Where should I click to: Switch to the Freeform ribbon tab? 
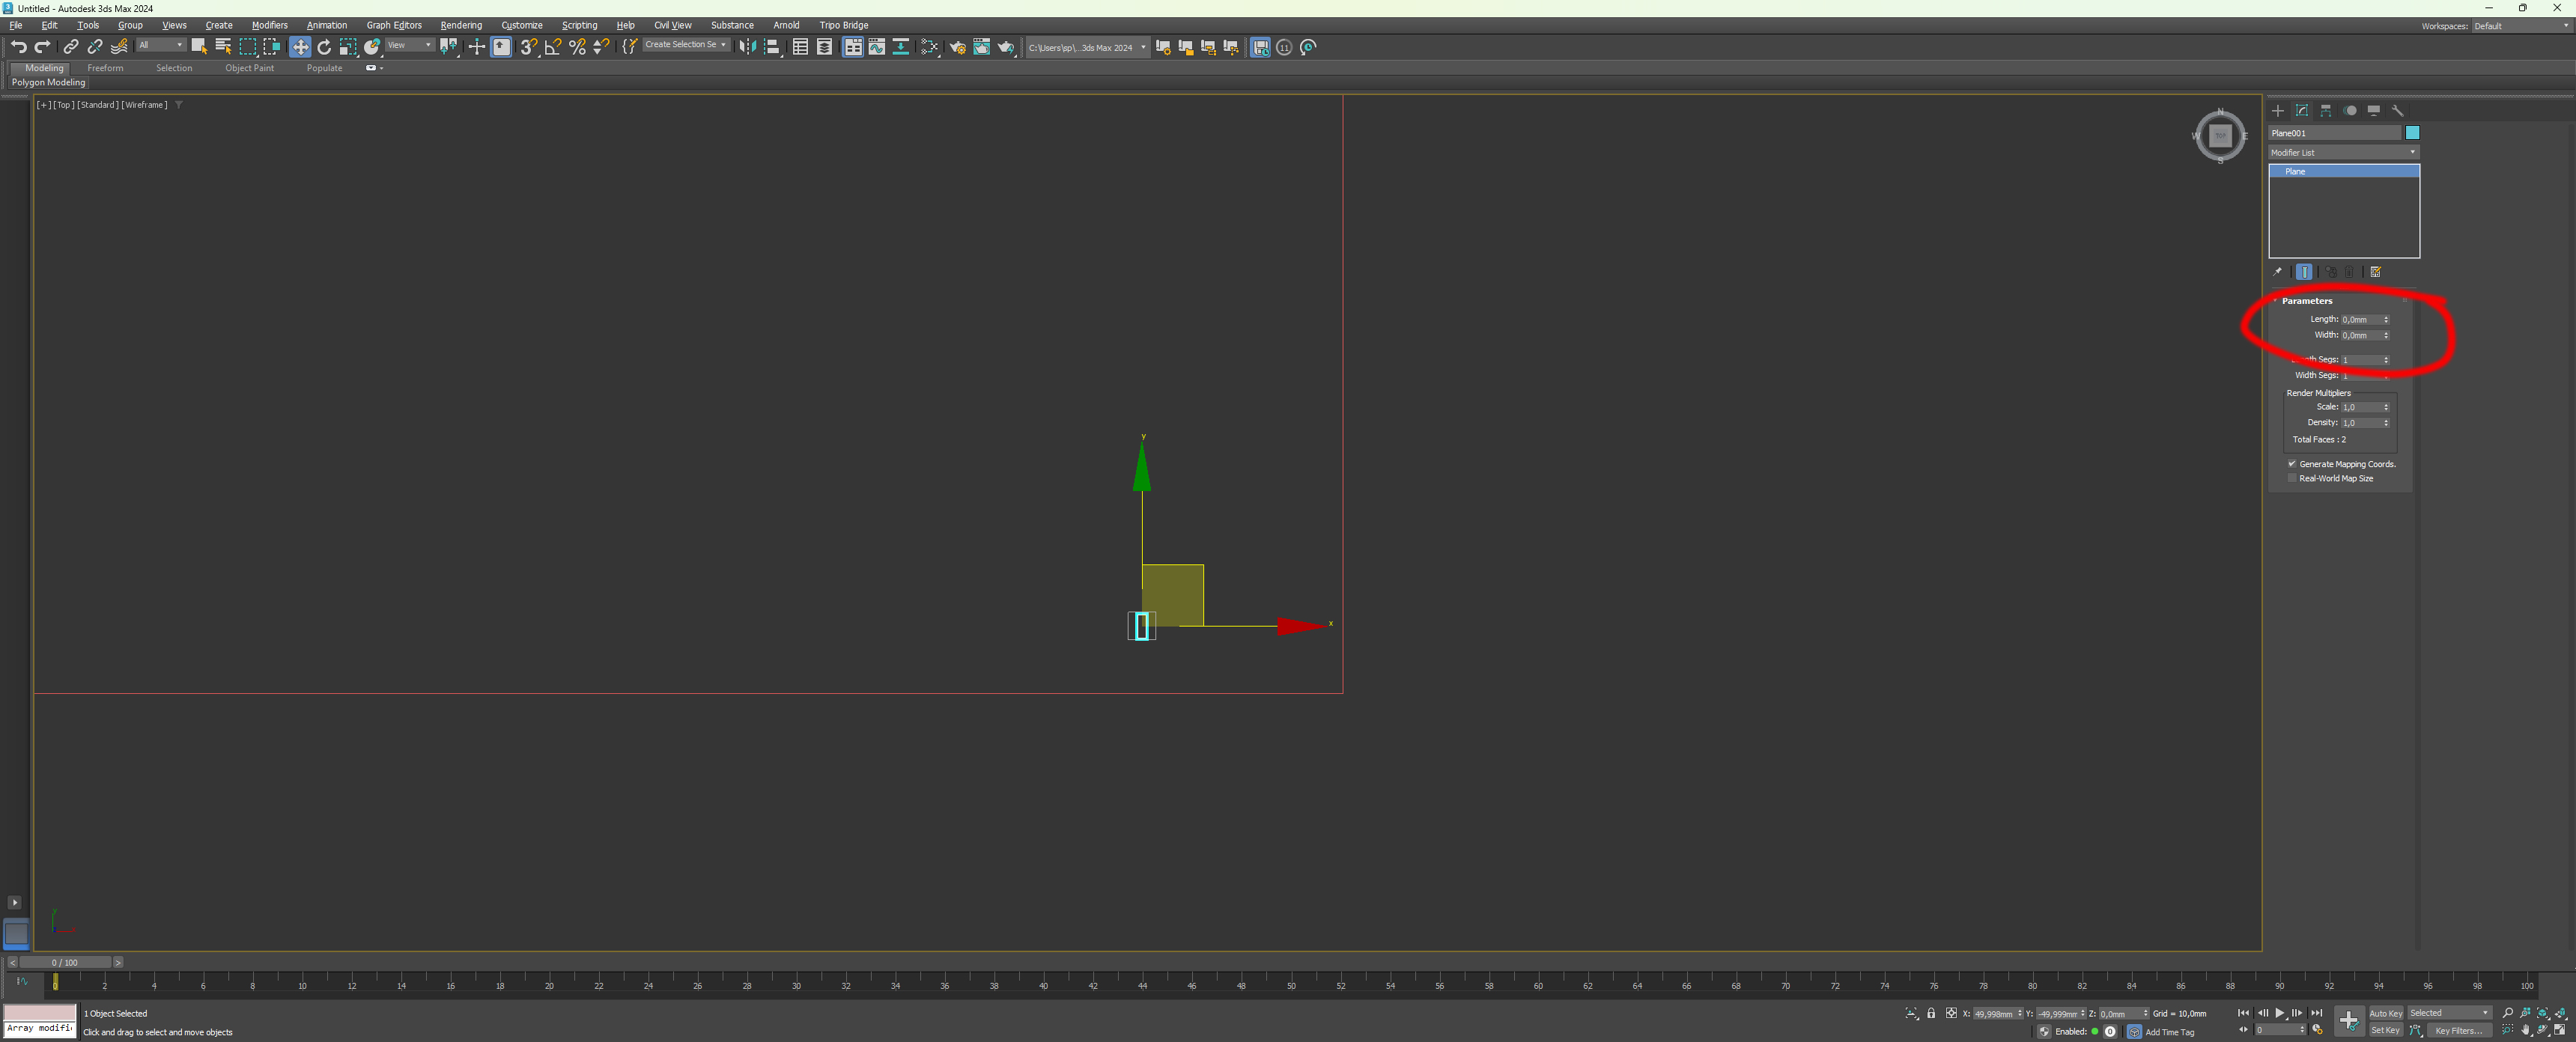point(105,68)
